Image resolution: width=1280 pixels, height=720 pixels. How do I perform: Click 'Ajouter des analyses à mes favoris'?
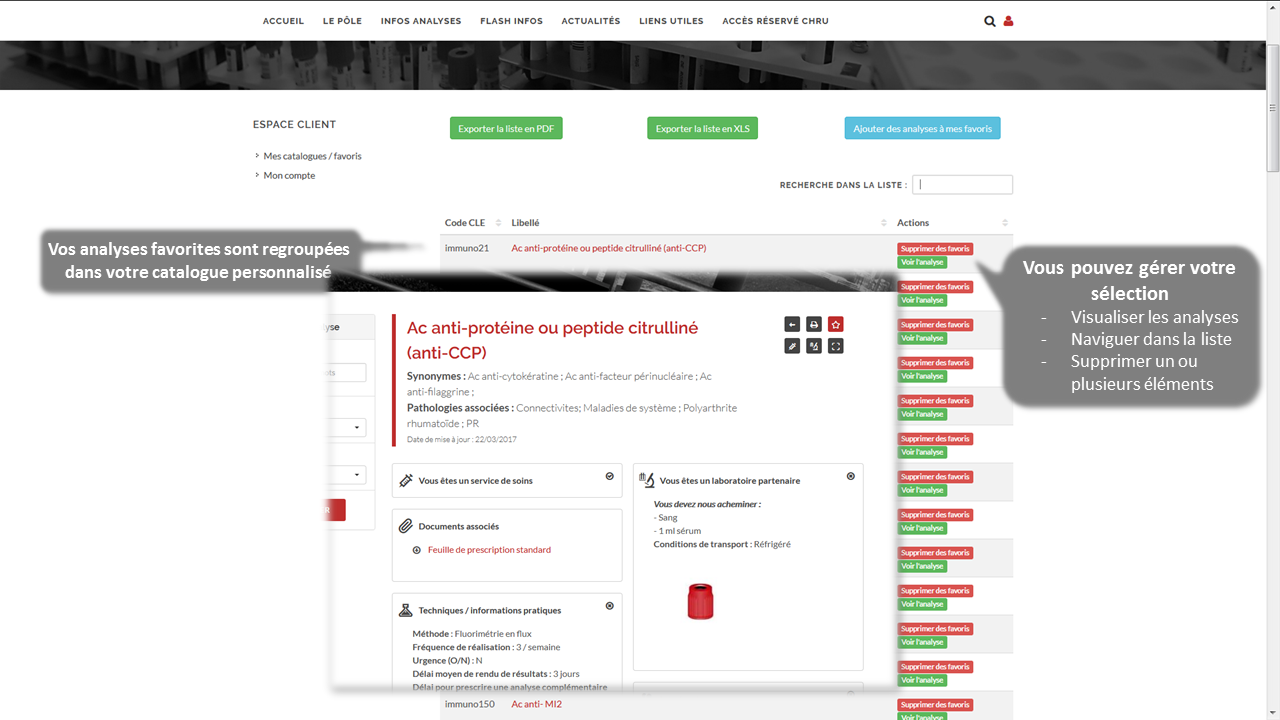[x=922, y=128]
